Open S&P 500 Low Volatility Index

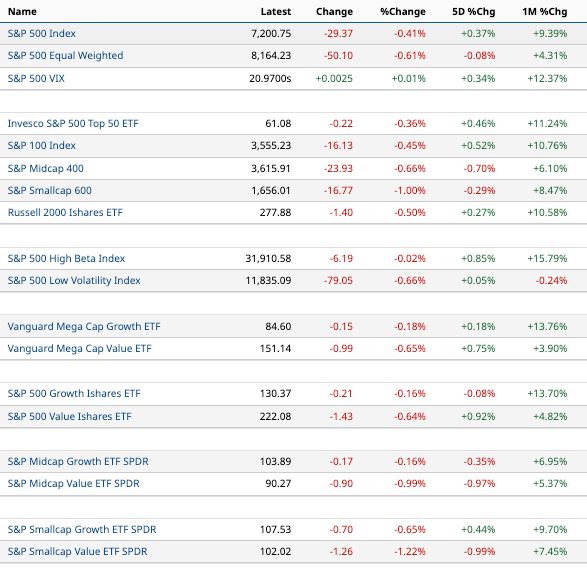coord(74,280)
